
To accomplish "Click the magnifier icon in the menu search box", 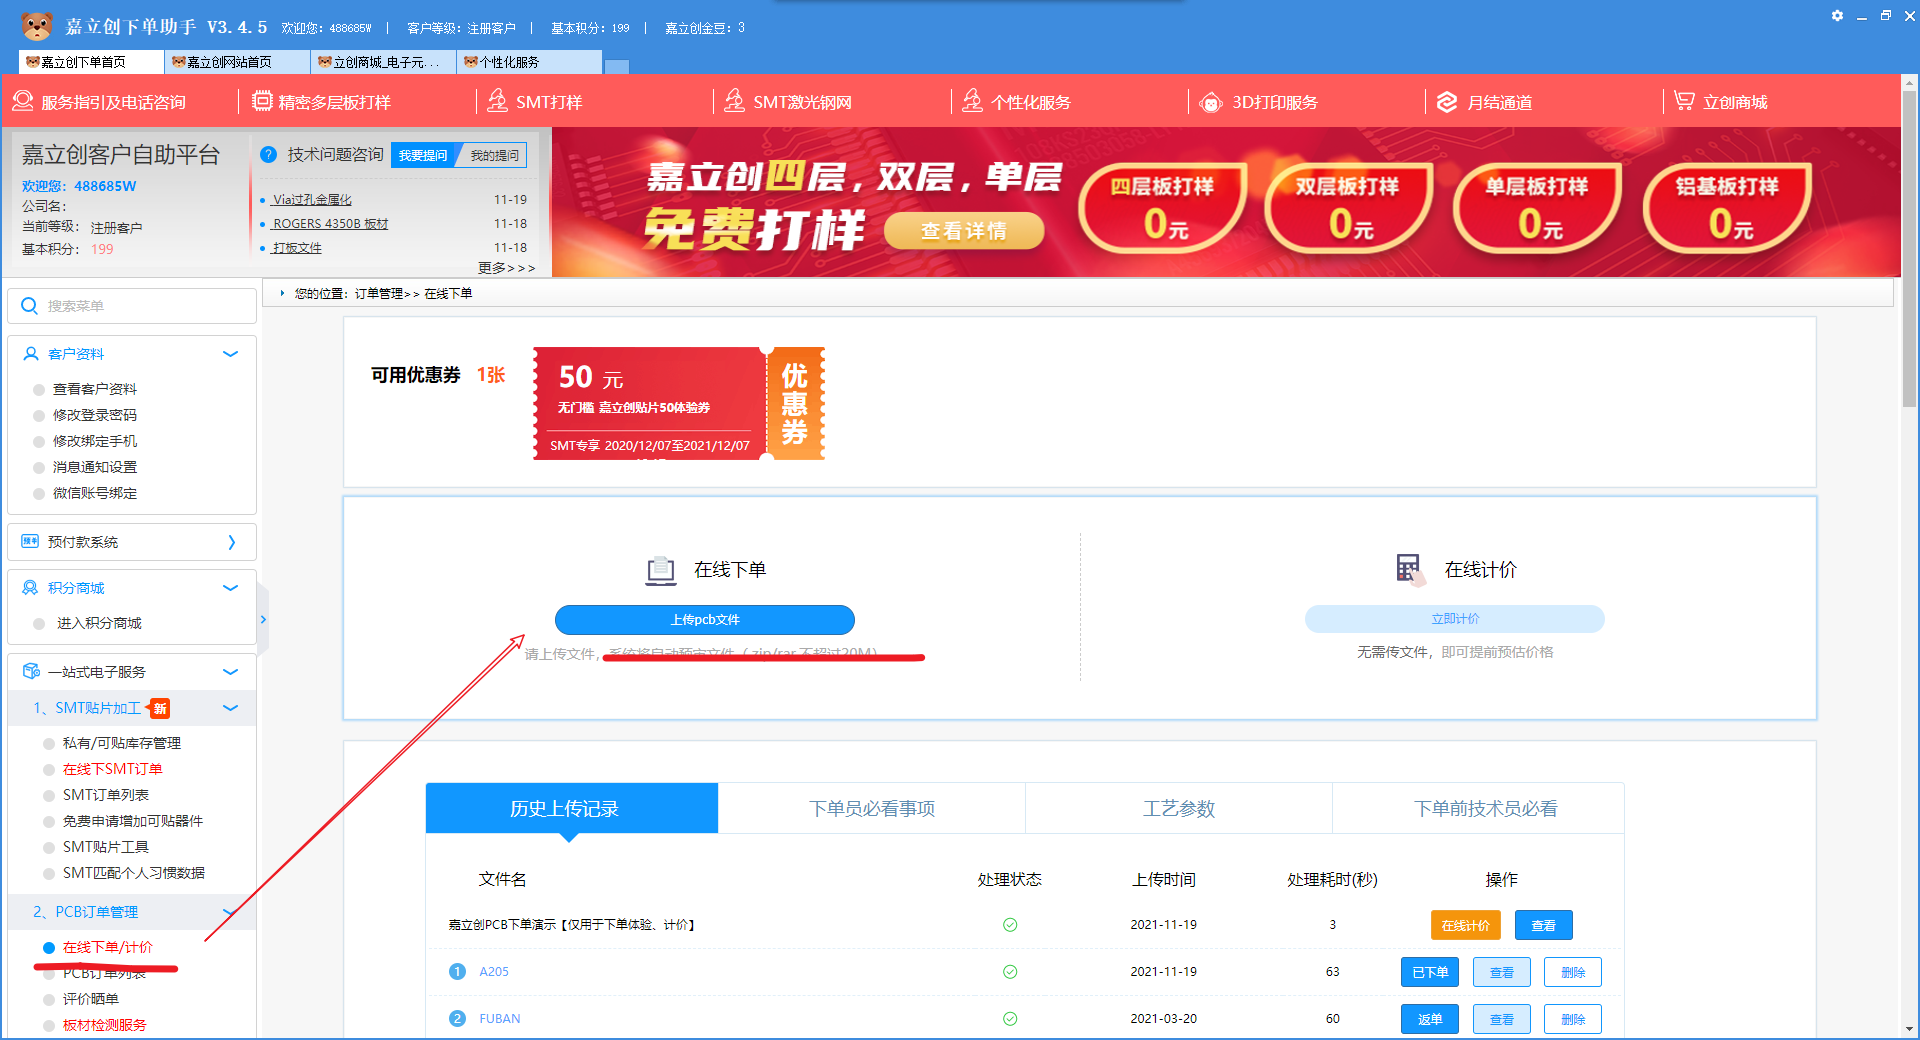I will [29, 306].
